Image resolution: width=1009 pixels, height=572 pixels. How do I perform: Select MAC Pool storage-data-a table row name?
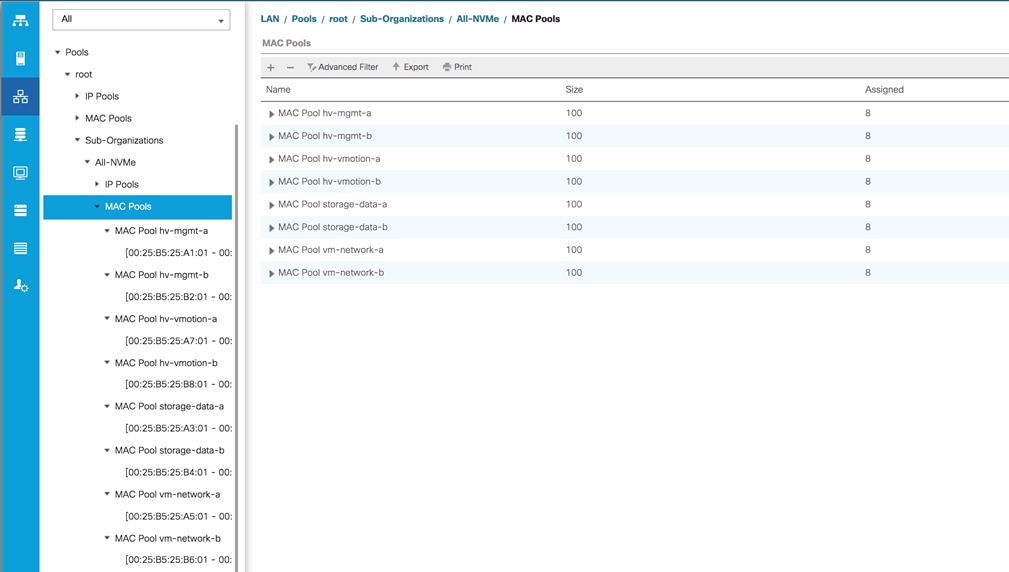click(x=333, y=204)
